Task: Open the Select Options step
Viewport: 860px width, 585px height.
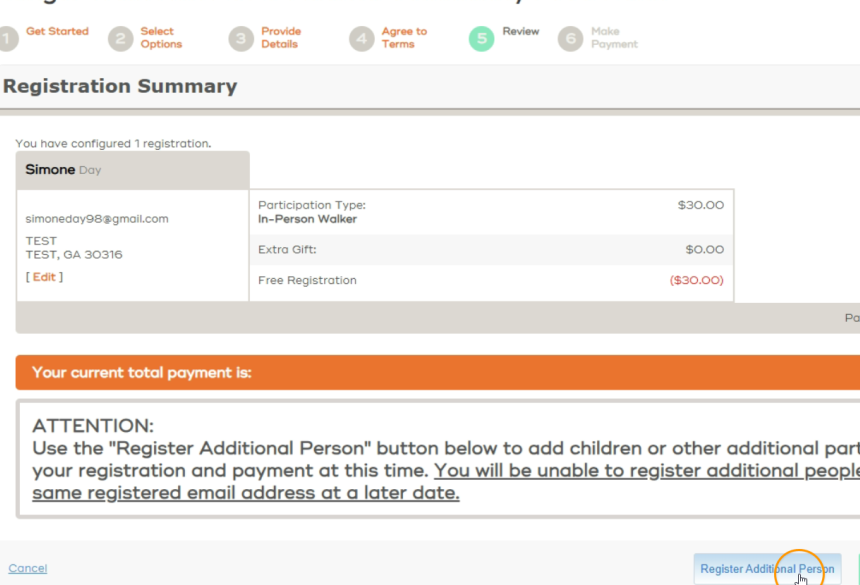Action: tap(161, 38)
